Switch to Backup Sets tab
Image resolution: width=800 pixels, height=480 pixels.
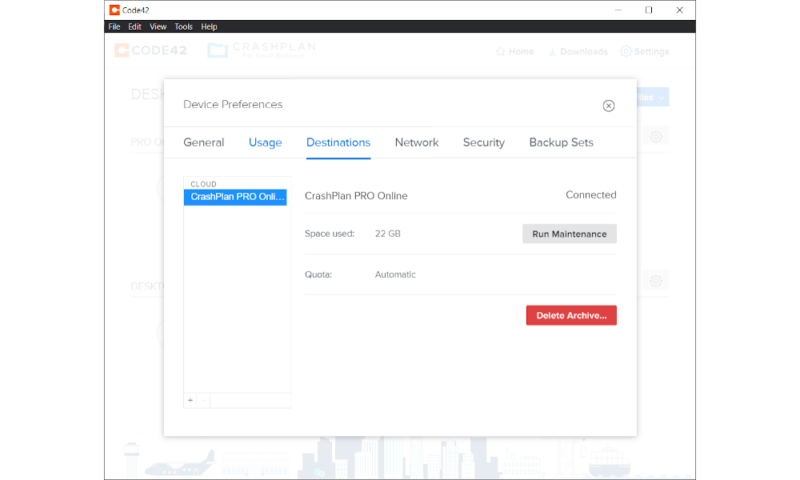(561, 142)
